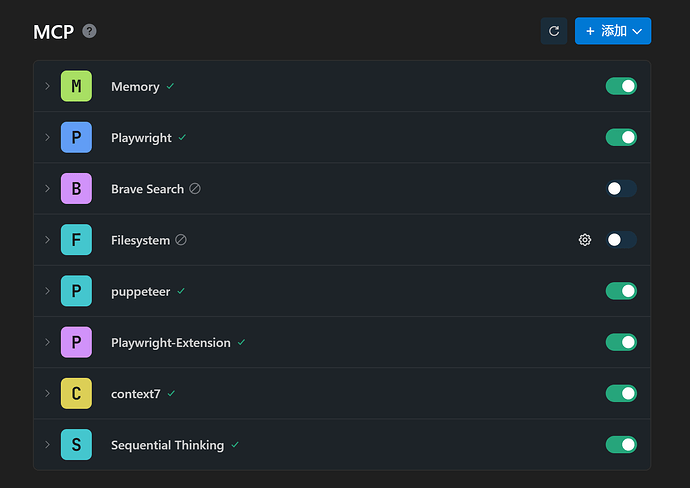690x488 pixels.
Task: Click the green check next to Memory
Action: click(170, 86)
